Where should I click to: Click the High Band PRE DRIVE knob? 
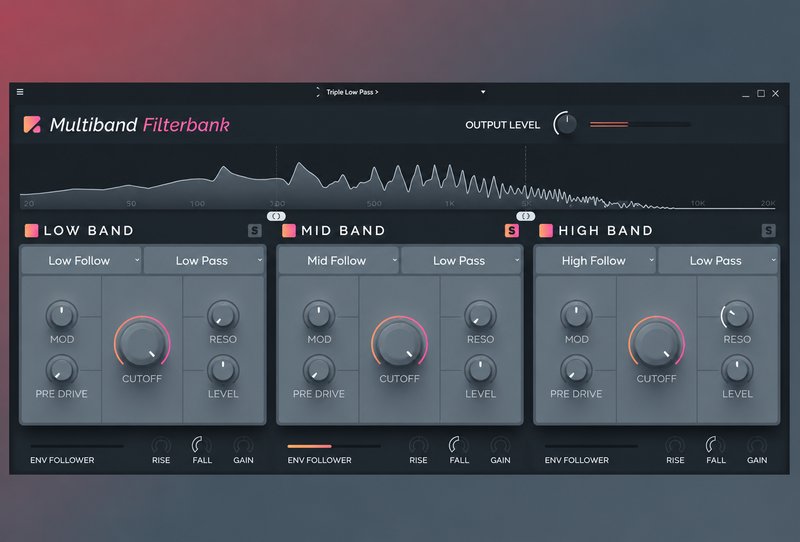(576, 370)
